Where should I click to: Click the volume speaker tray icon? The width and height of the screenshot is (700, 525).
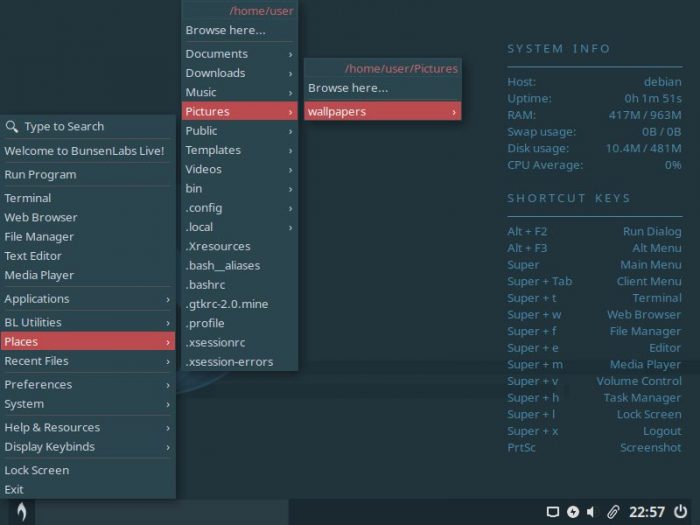click(591, 512)
